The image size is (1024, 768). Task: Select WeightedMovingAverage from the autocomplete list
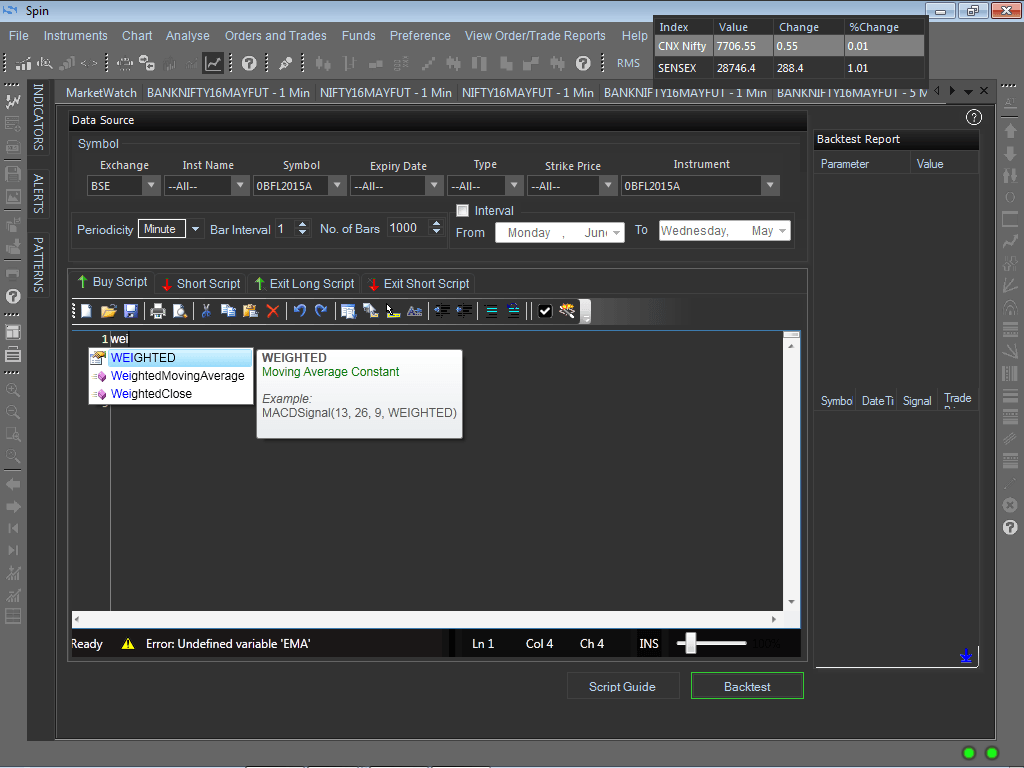tap(177, 376)
